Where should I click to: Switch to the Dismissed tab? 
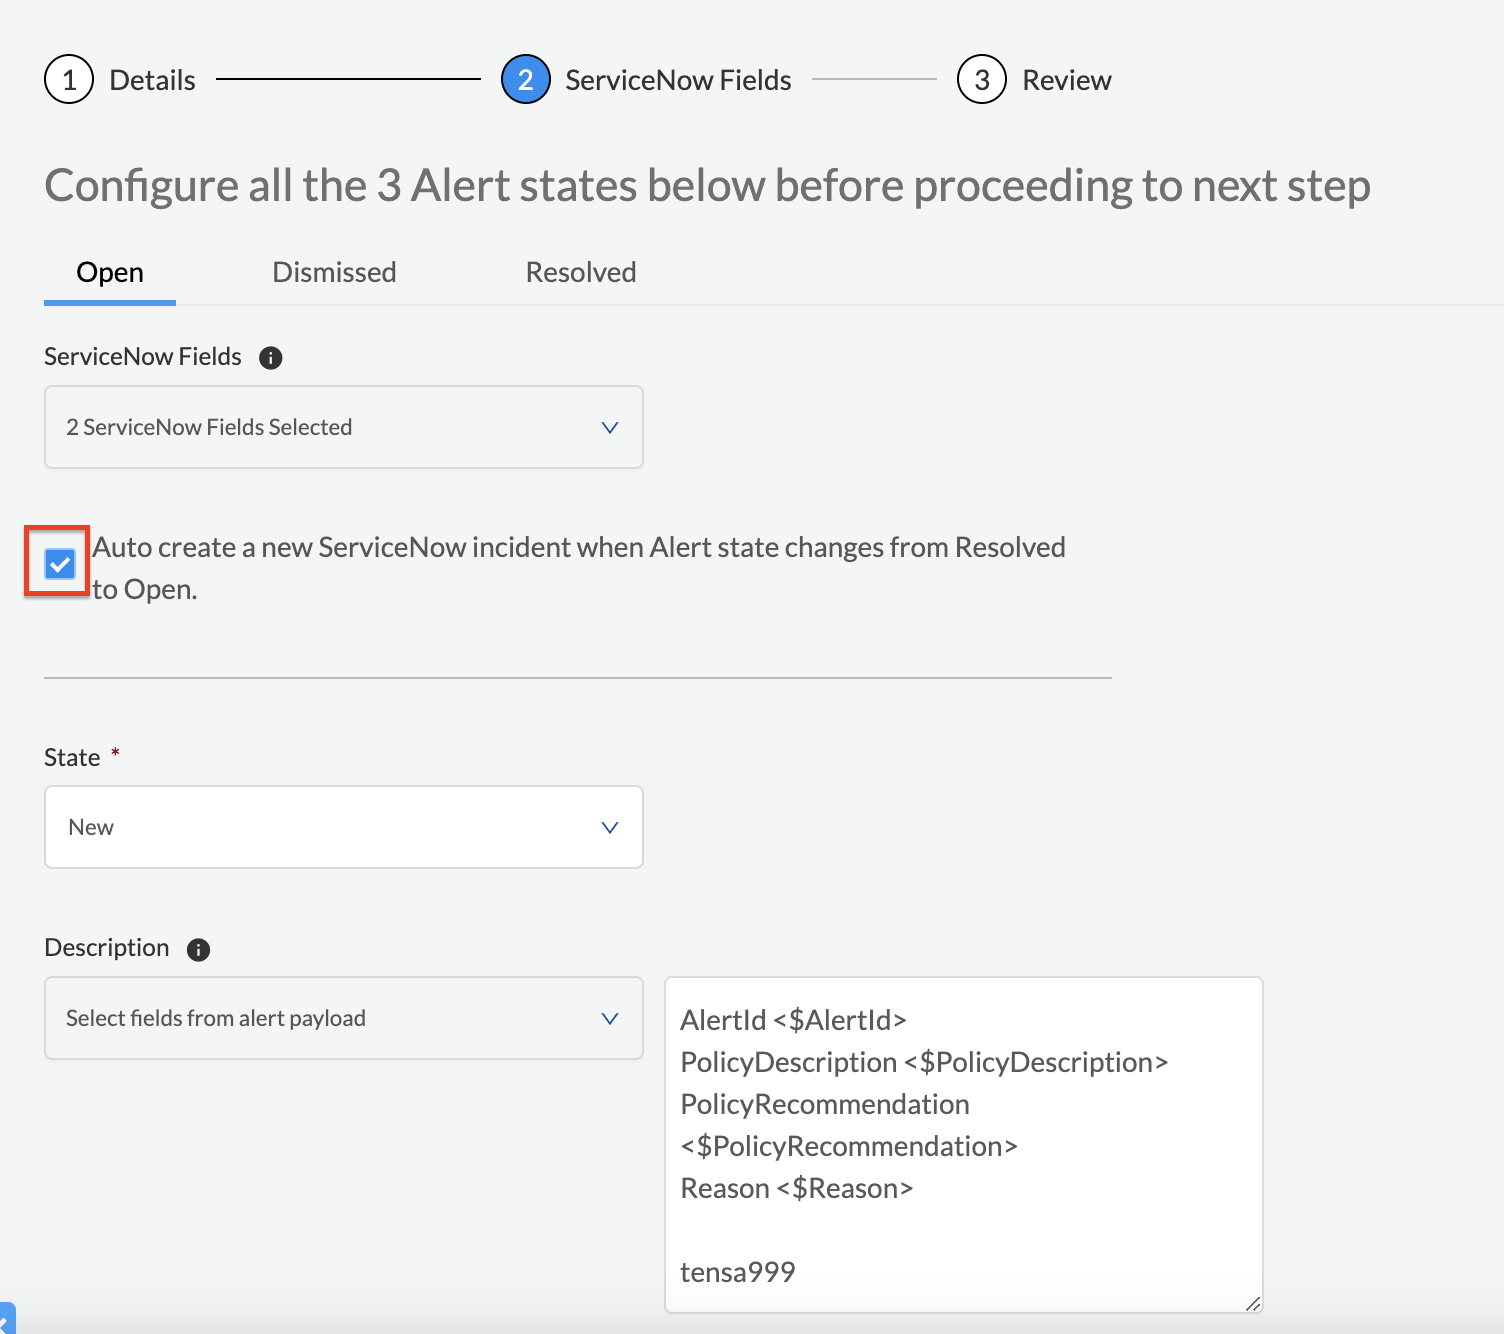tap(334, 273)
